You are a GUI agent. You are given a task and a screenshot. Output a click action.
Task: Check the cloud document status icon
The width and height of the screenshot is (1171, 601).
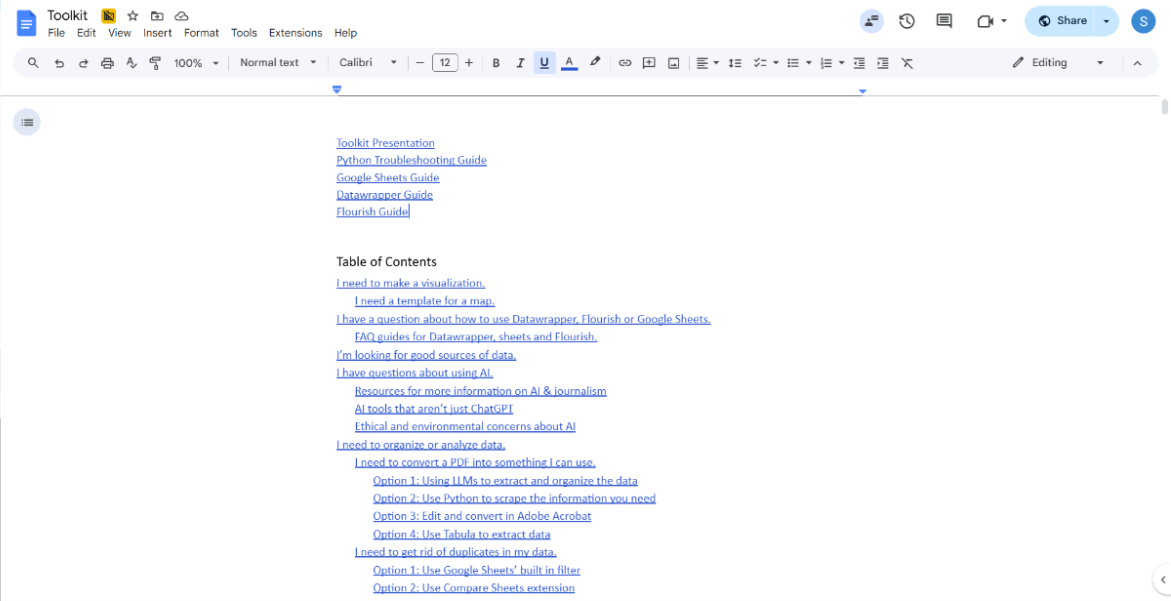tap(181, 16)
